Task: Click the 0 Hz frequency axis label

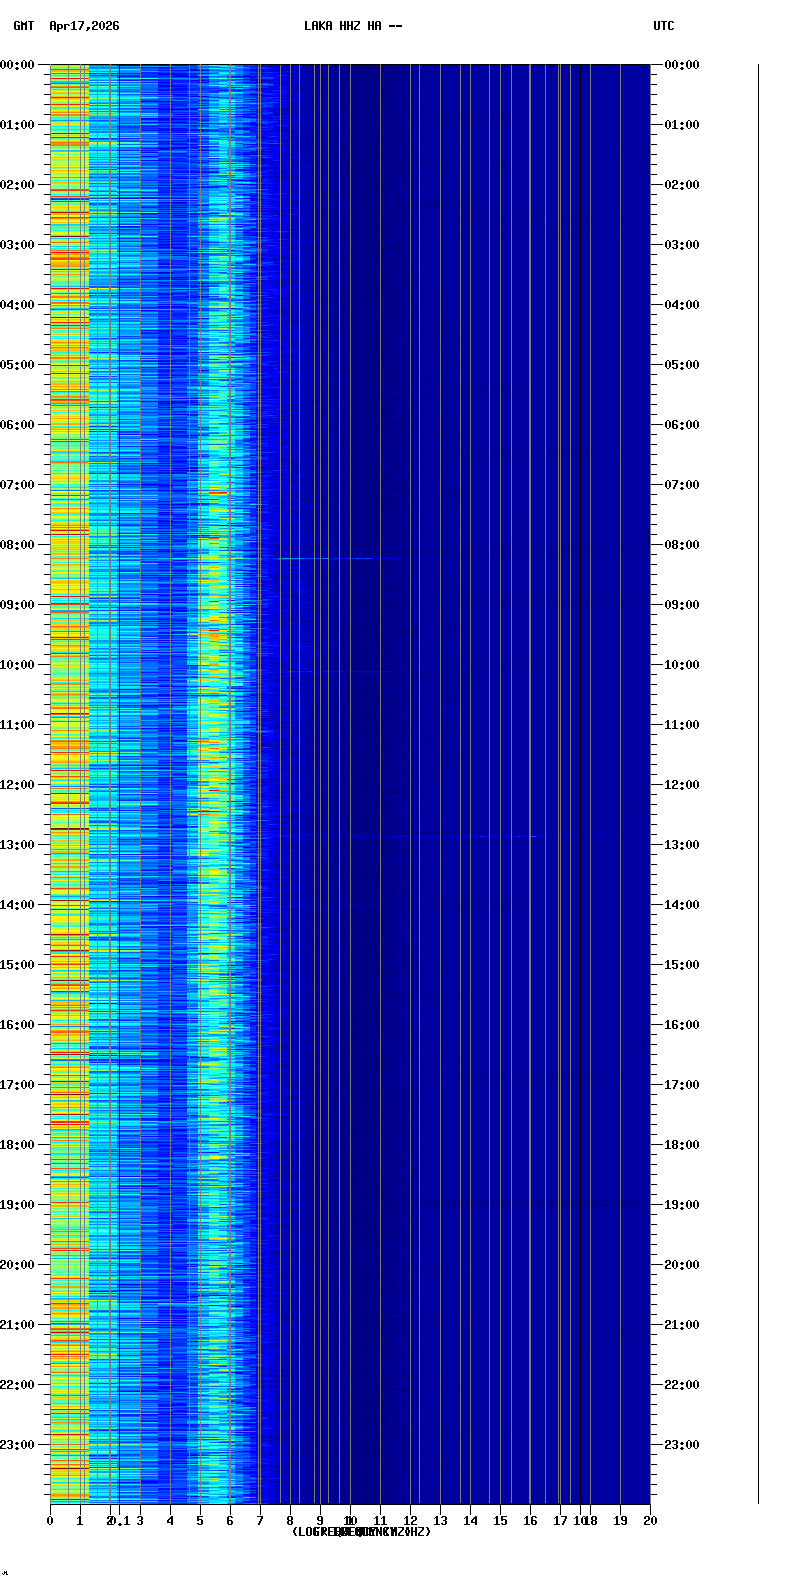Action: pyautogui.click(x=50, y=1521)
